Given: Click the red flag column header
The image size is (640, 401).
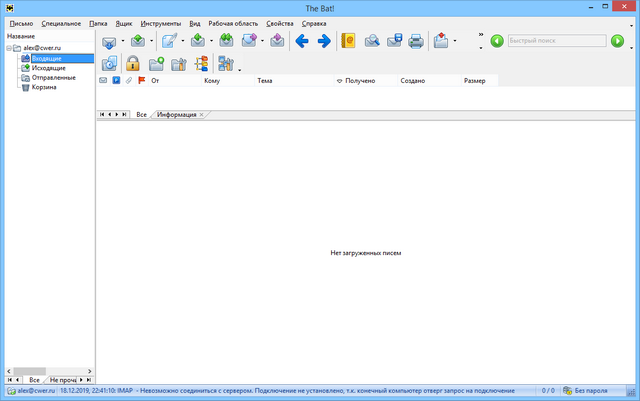Looking at the screenshot, I should point(141,80).
